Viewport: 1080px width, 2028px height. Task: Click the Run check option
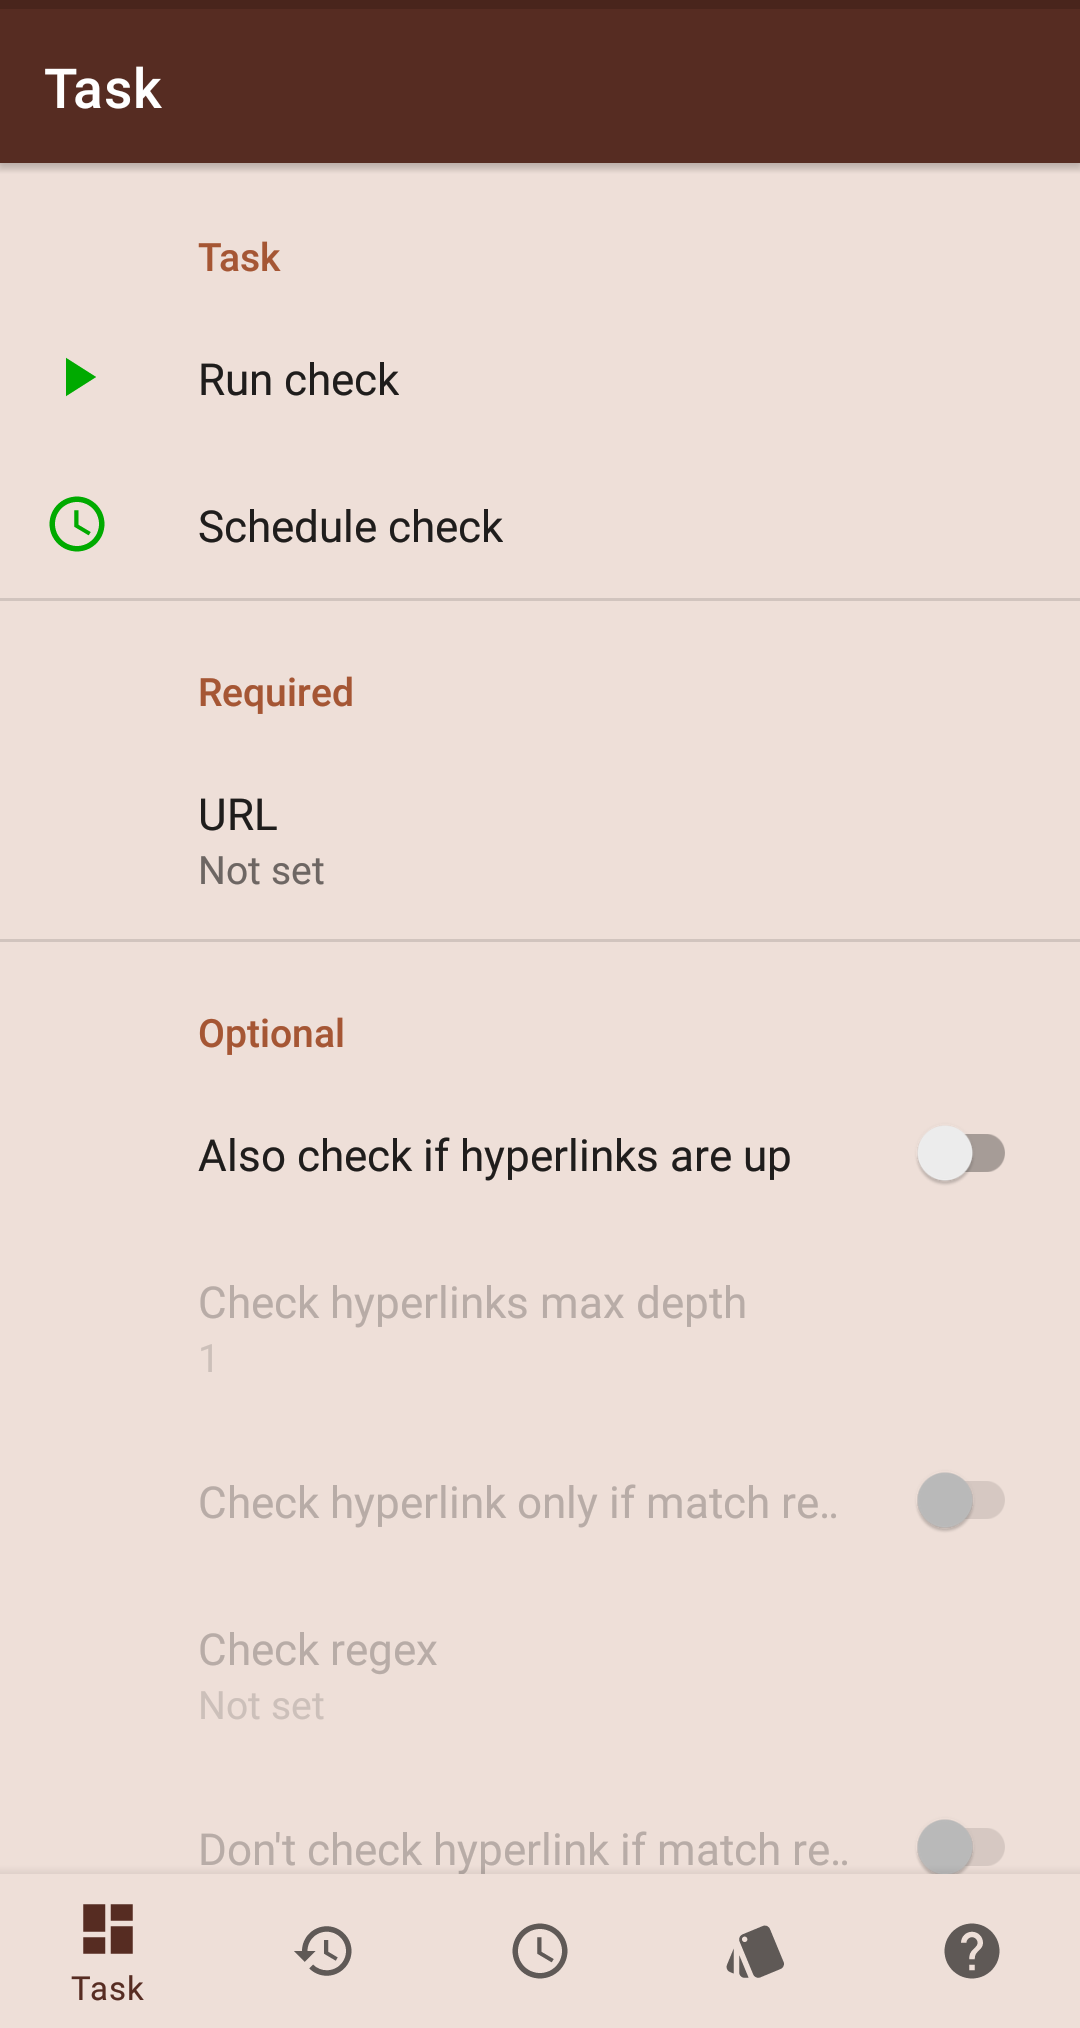(298, 380)
